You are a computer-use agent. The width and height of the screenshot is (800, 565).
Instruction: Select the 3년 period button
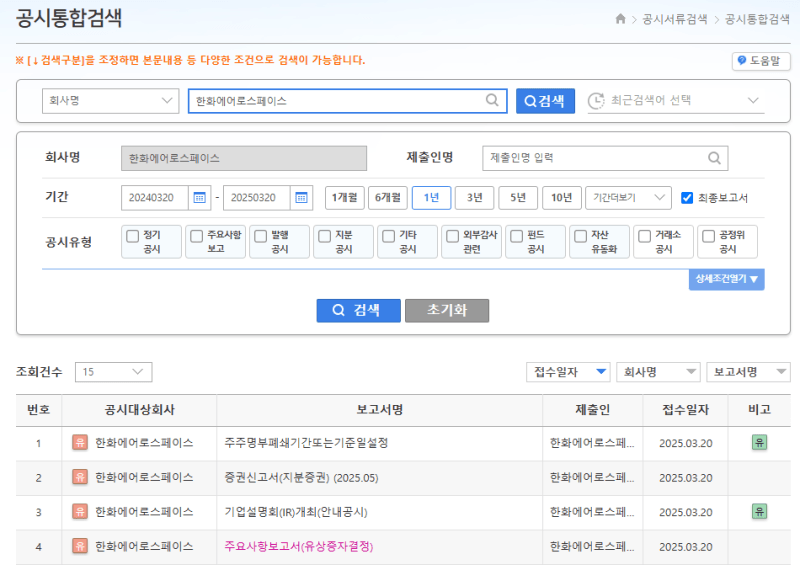(x=474, y=198)
